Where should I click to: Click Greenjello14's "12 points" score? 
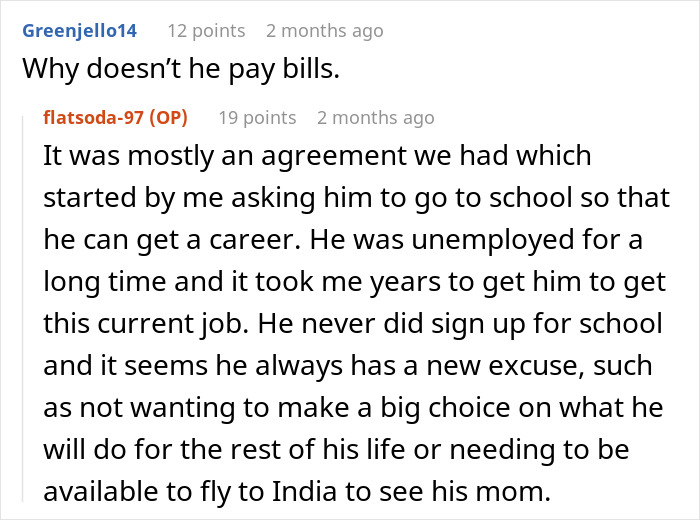pos(206,31)
